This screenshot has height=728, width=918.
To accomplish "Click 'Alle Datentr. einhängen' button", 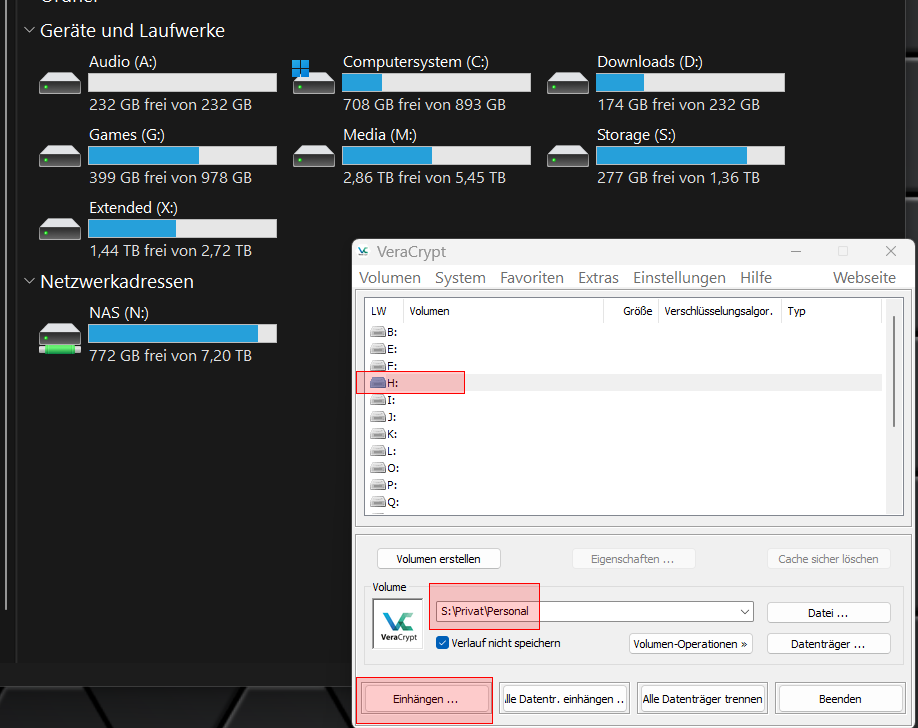I will [x=564, y=699].
